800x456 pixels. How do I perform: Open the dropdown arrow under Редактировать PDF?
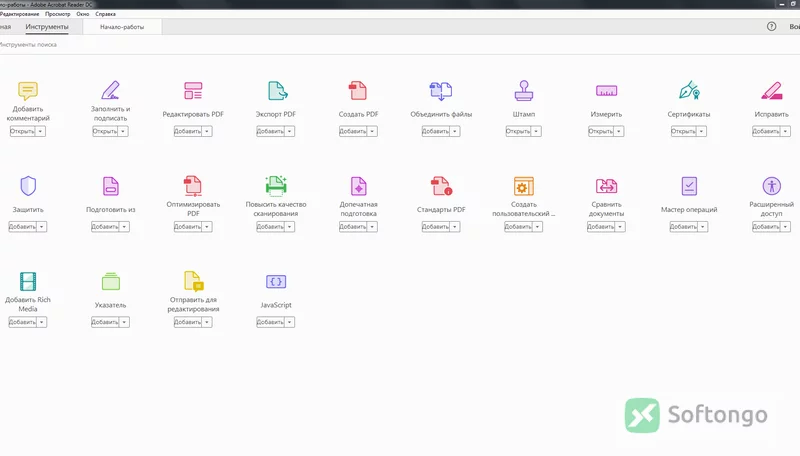[x=207, y=132]
